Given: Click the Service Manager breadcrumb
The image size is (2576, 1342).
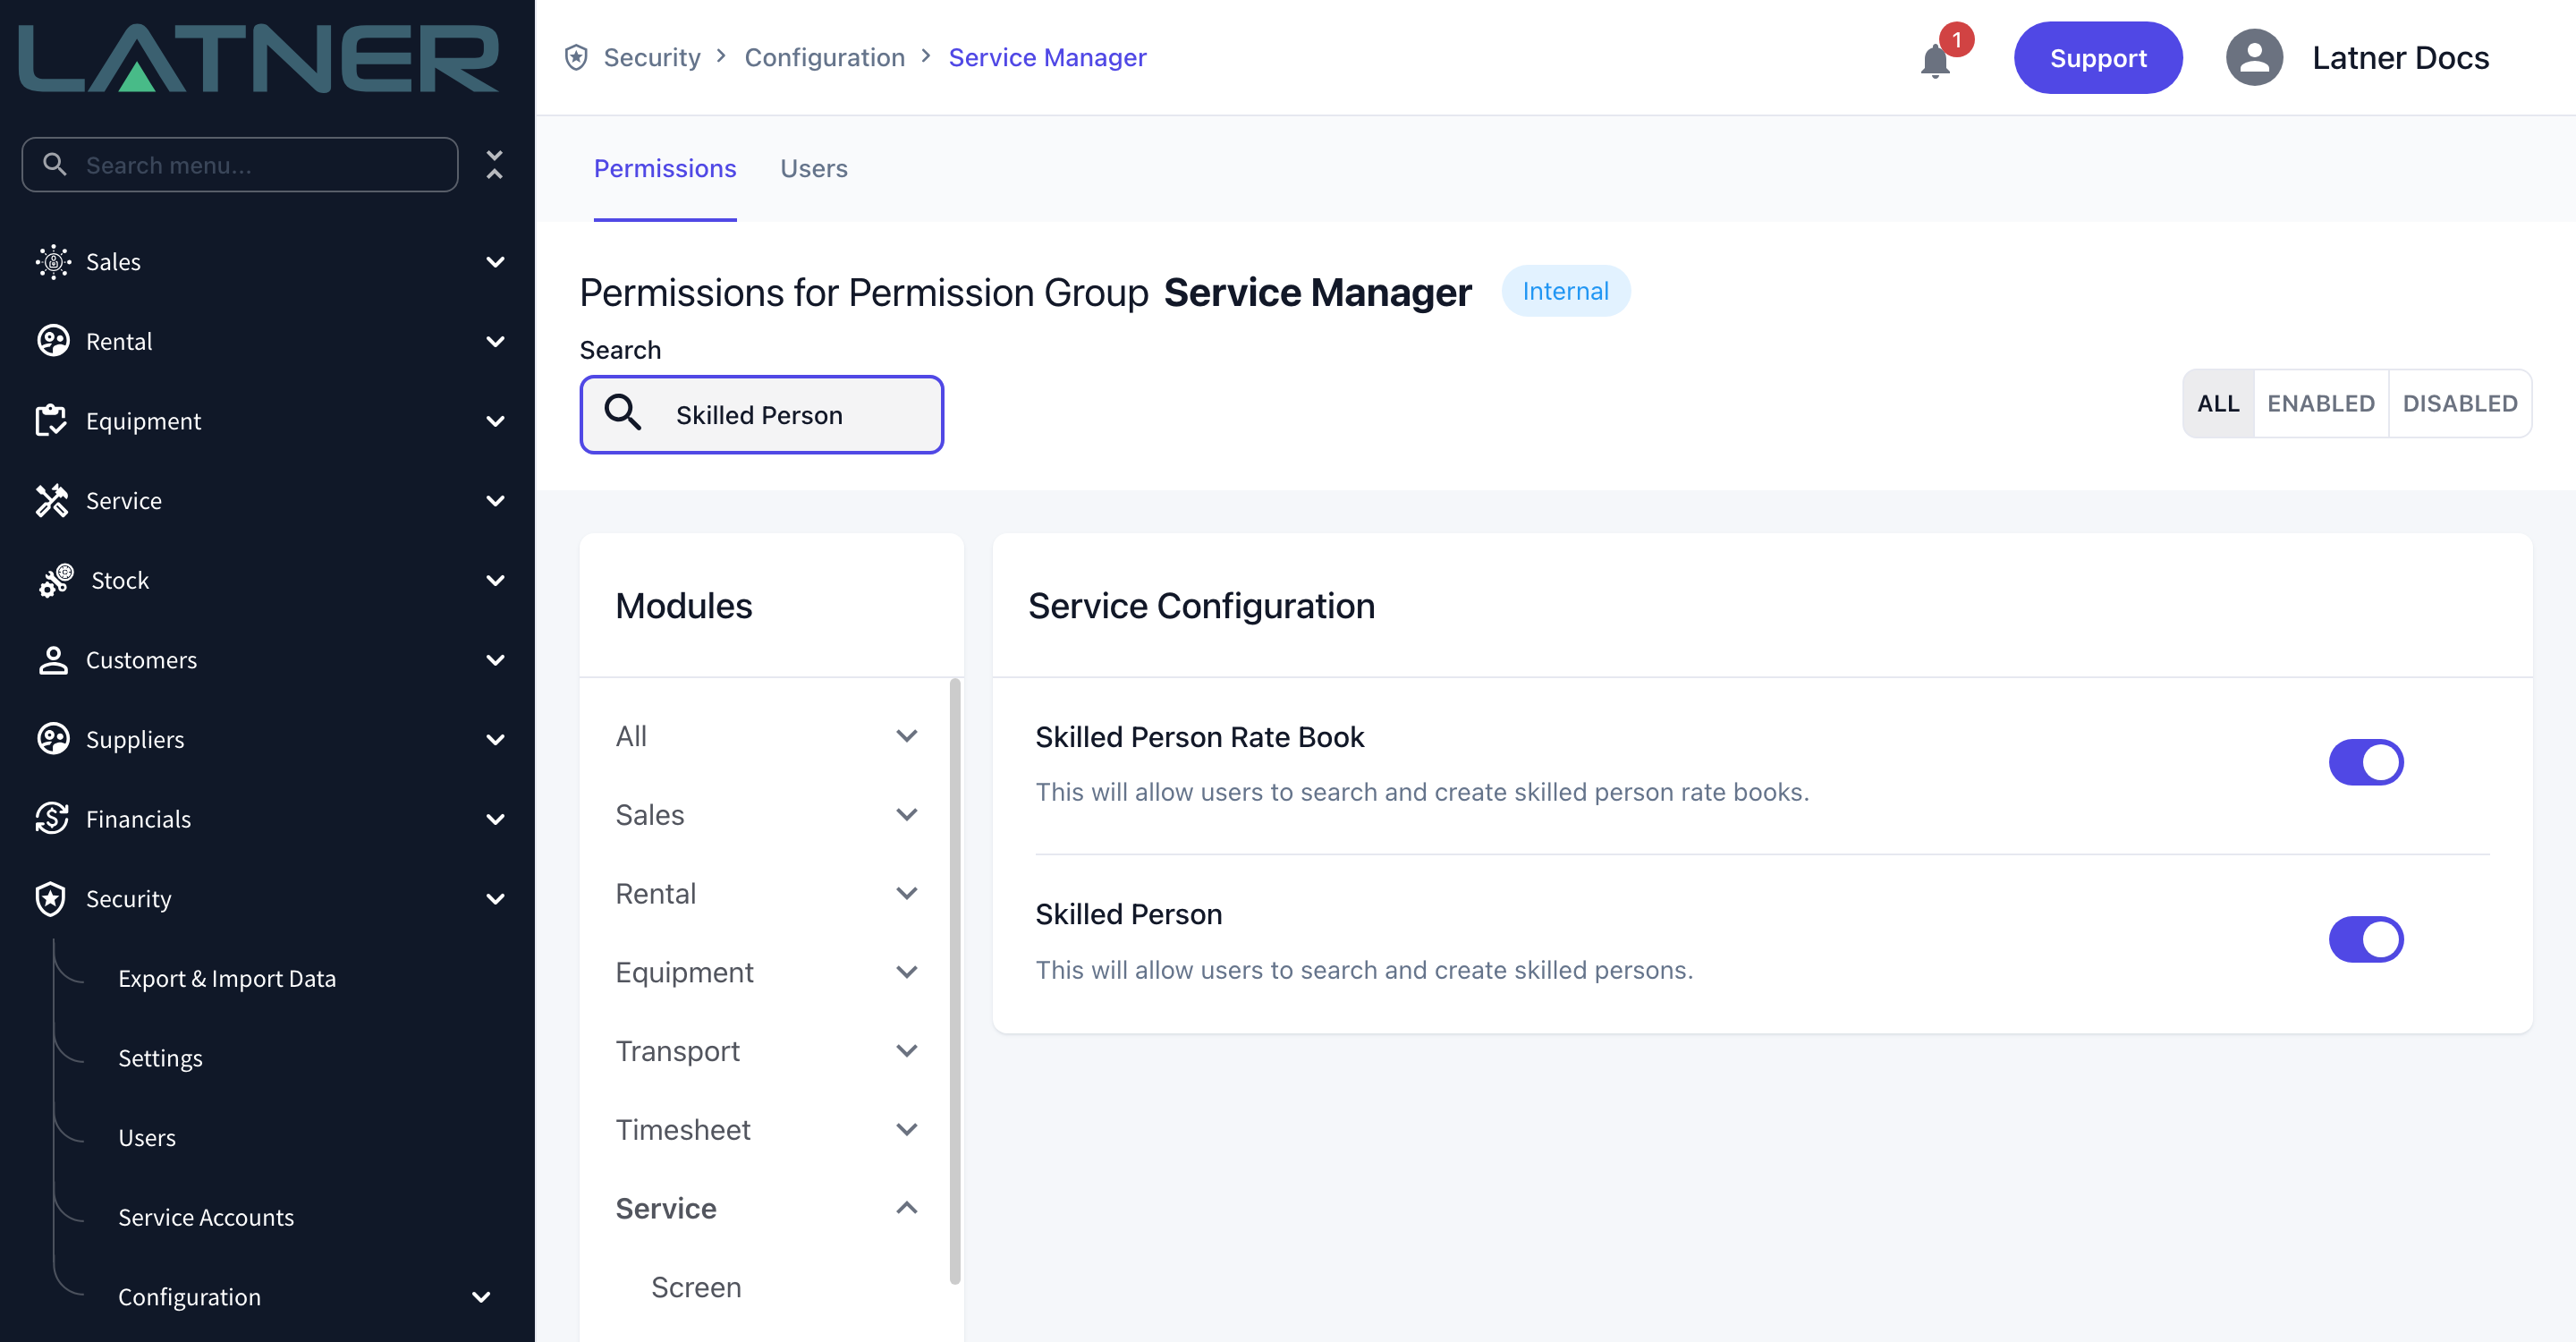Looking at the screenshot, I should pos(1047,57).
